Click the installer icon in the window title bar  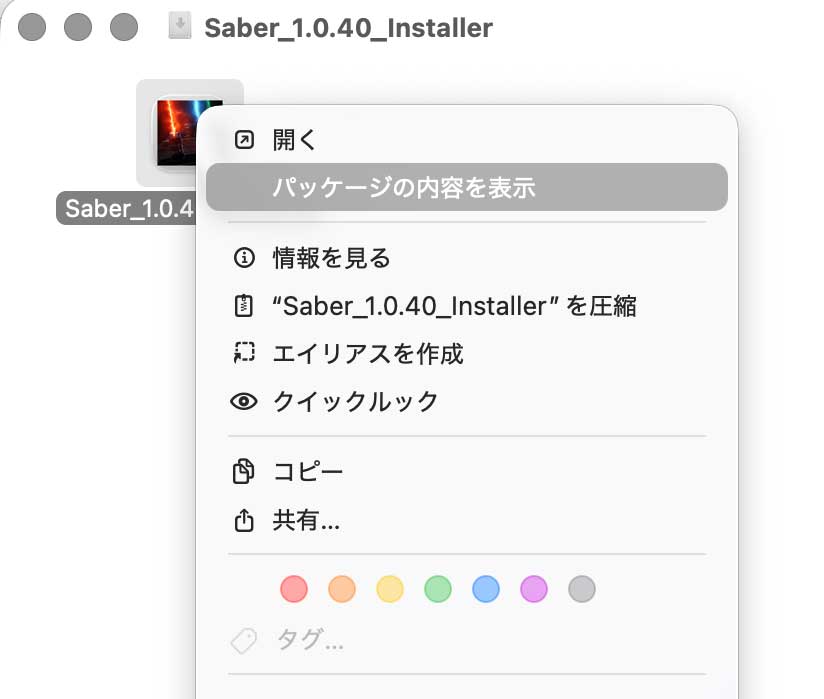(180, 26)
